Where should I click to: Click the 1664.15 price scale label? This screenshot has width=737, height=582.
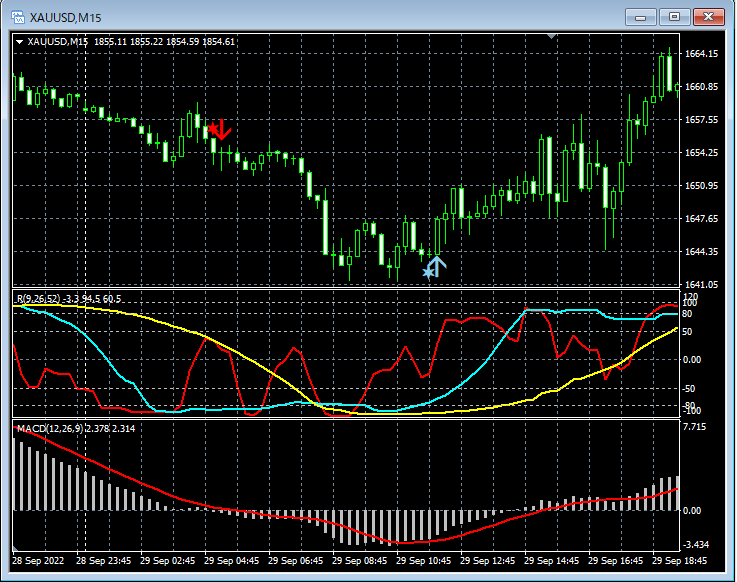tap(702, 54)
